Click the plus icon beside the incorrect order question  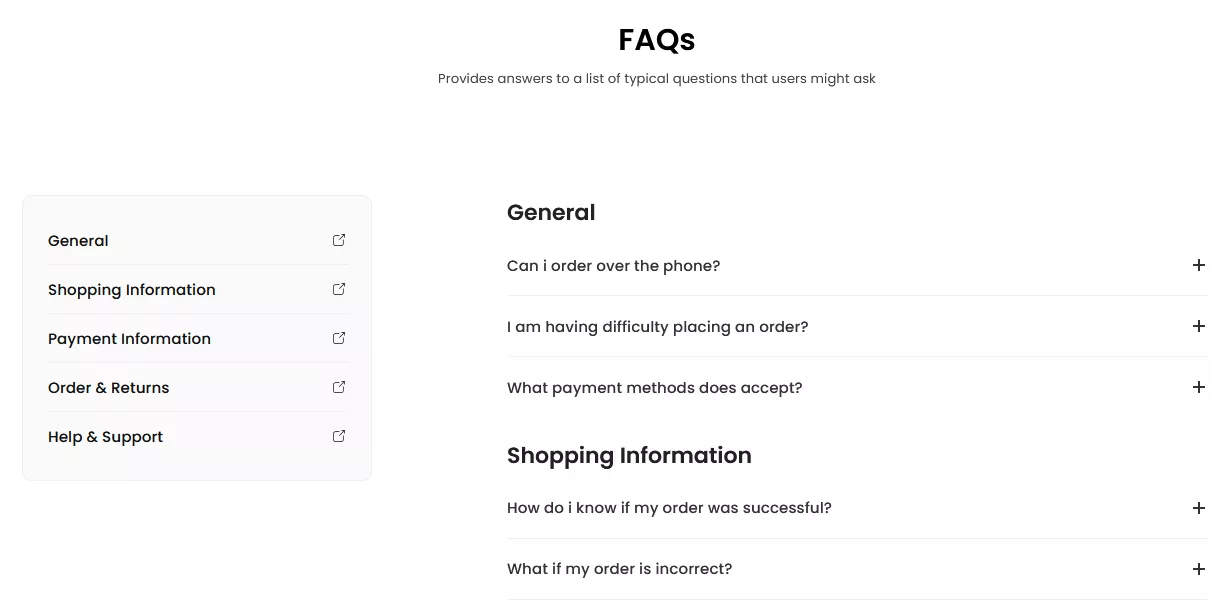[1198, 568]
